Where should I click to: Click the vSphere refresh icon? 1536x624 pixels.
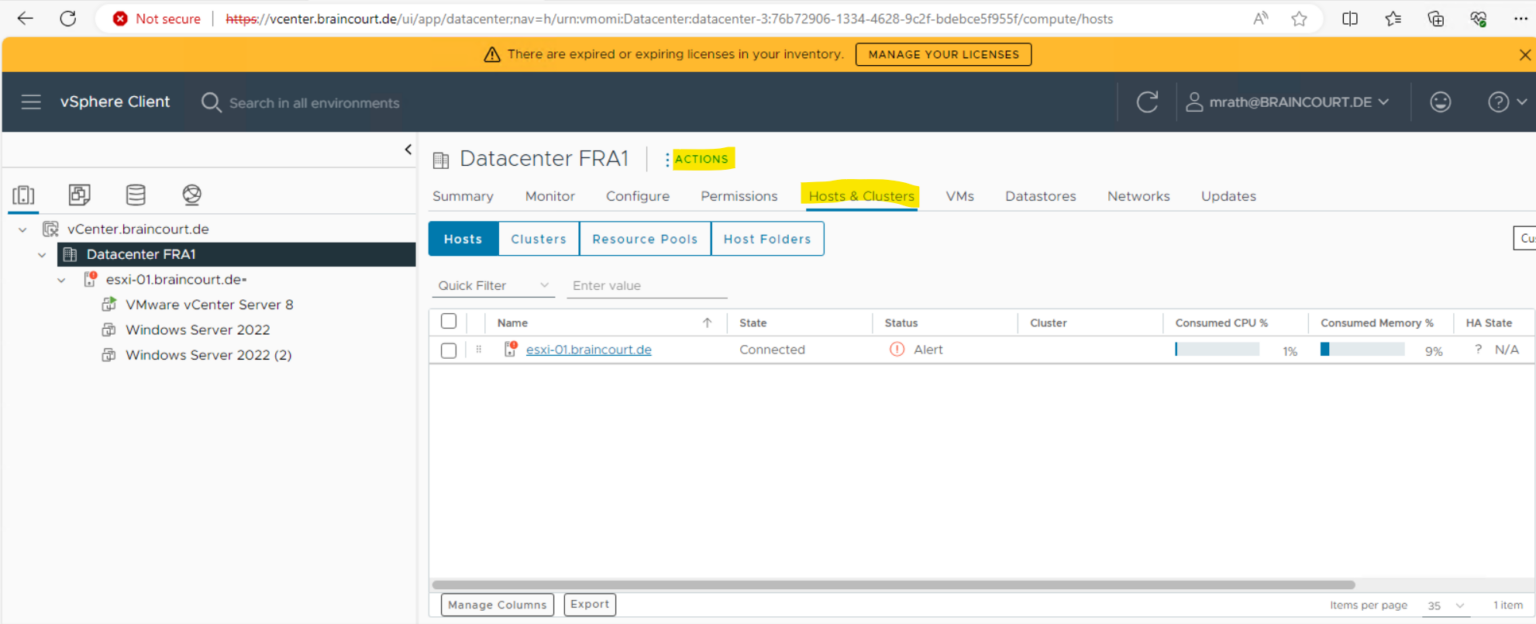1147,102
